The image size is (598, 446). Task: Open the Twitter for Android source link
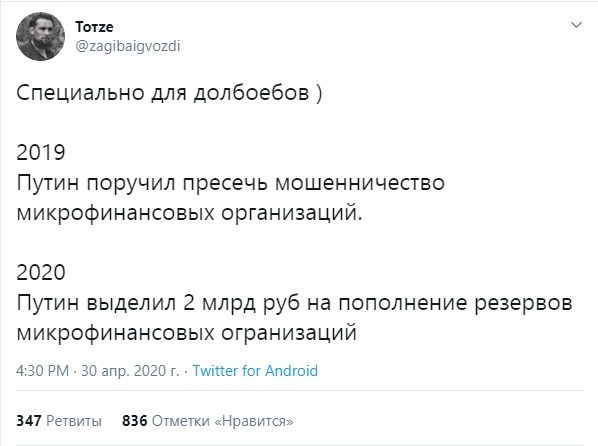coord(255,370)
